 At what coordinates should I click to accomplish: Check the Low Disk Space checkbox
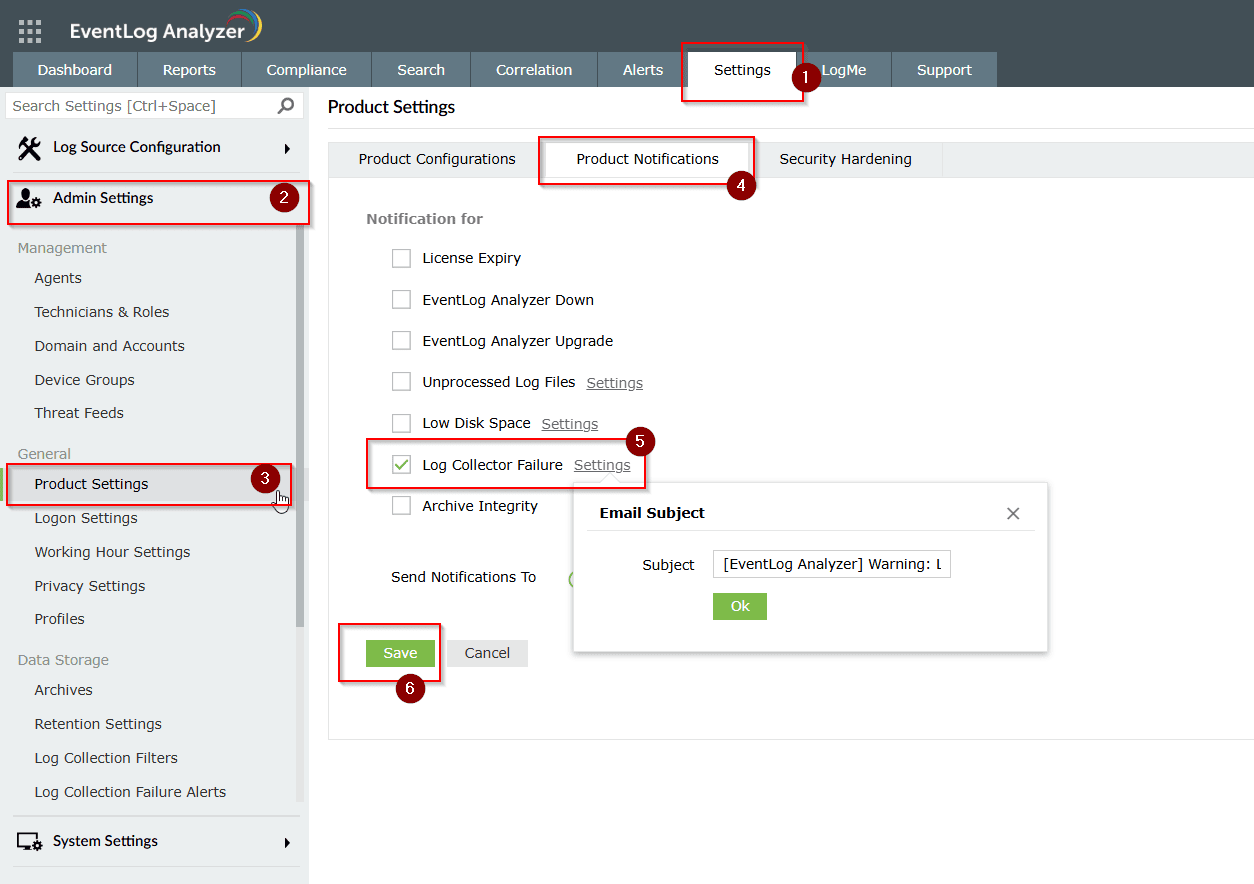pos(401,423)
